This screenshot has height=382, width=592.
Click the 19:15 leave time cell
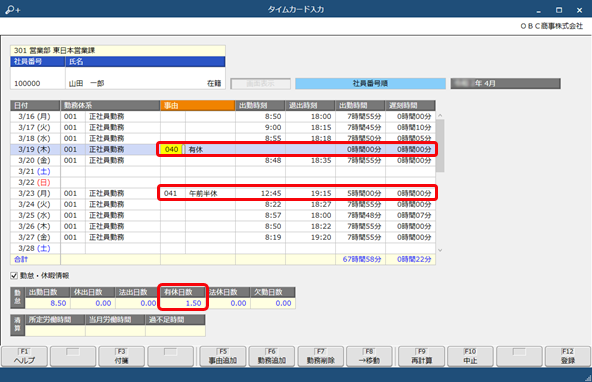pos(310,193)
